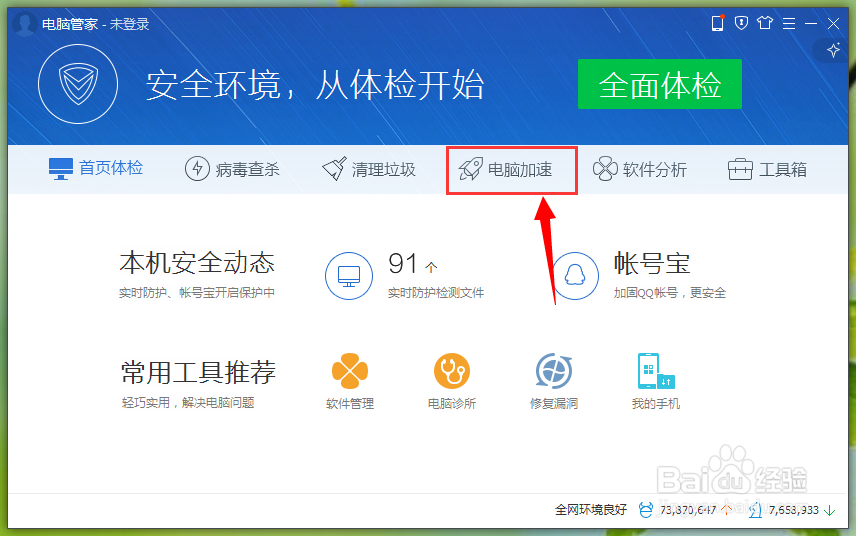Click 实时防护检测文件 label
The width and height of the screenshot is (856, 536).
[x=436, y=293]
